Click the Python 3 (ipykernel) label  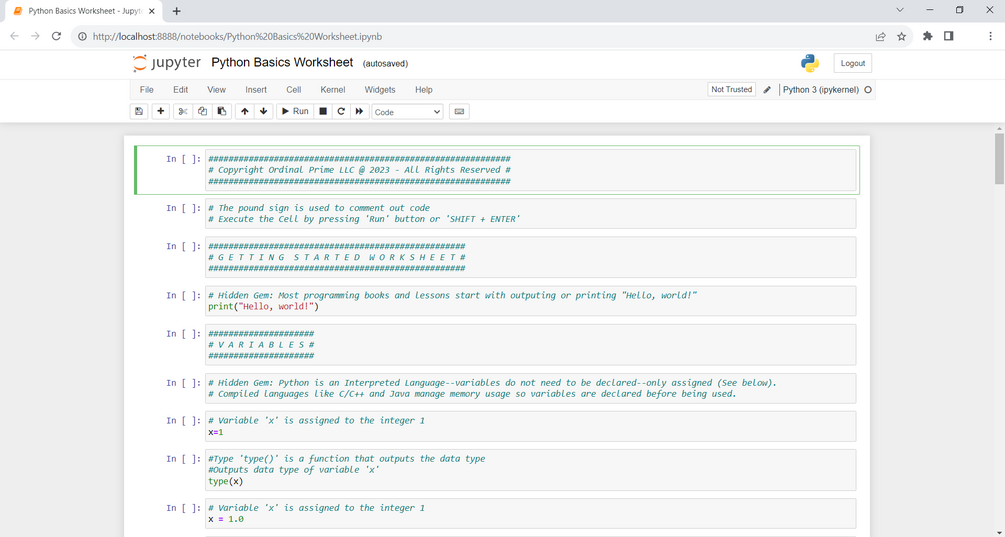click(x=820, y=90)
